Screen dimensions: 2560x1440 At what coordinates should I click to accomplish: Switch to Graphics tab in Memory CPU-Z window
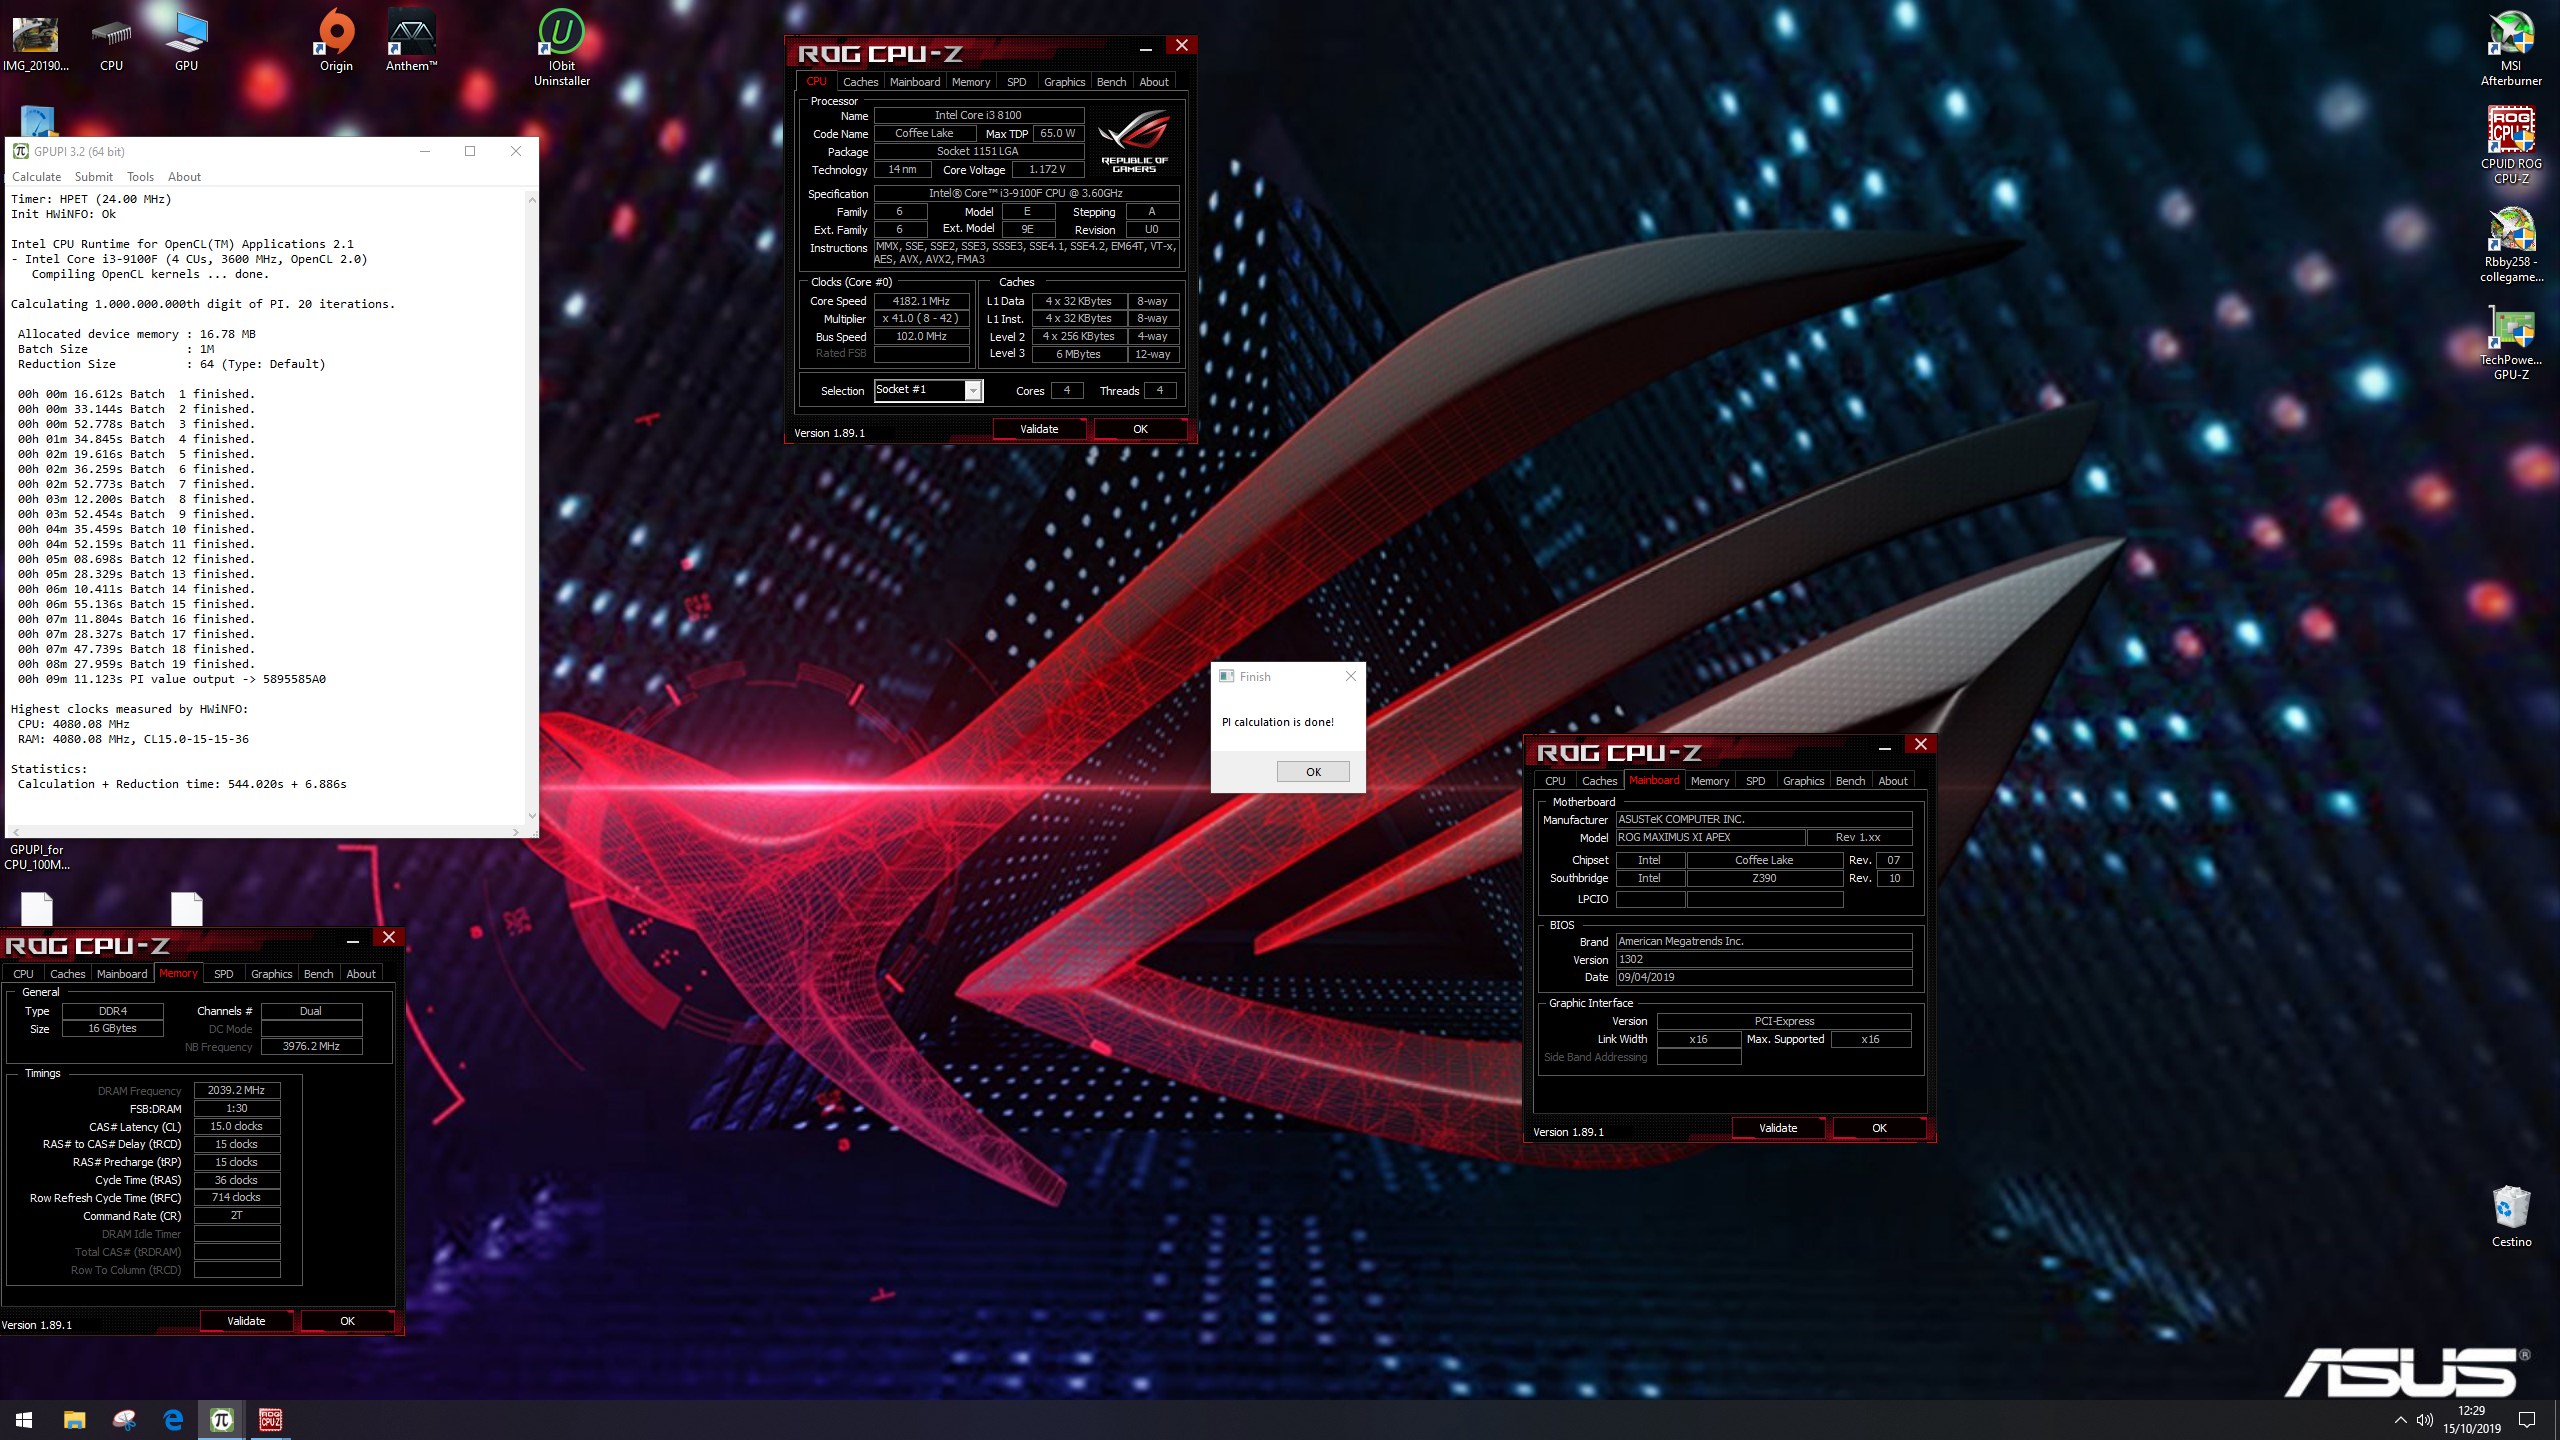coord(272,974)
